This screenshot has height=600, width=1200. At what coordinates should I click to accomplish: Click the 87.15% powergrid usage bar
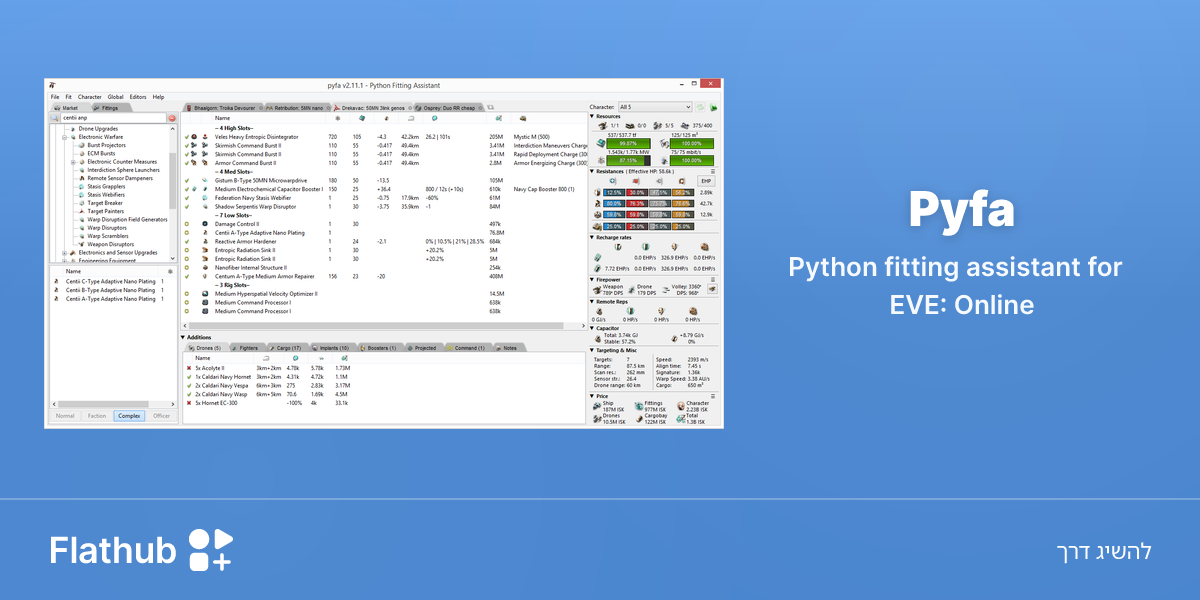coord(629,160)
